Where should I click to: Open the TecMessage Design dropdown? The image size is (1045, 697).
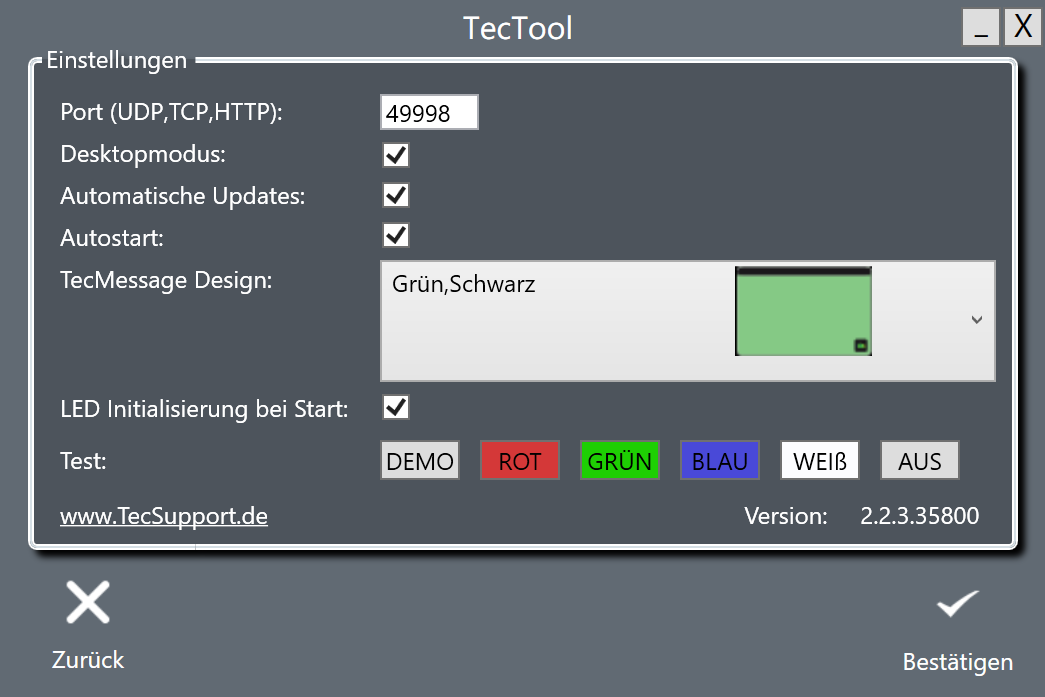688,321
